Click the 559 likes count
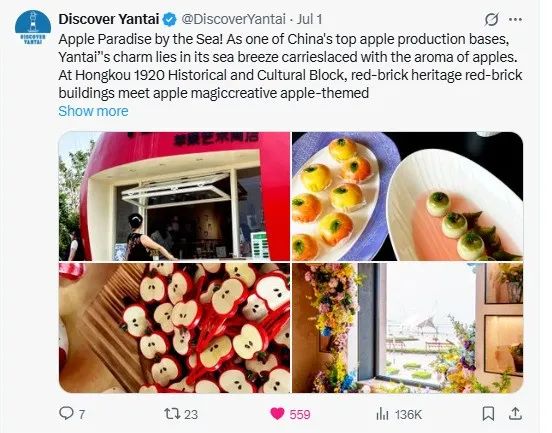Image resolution: width=552 pixels, height=433 pixels. point(300,414)
